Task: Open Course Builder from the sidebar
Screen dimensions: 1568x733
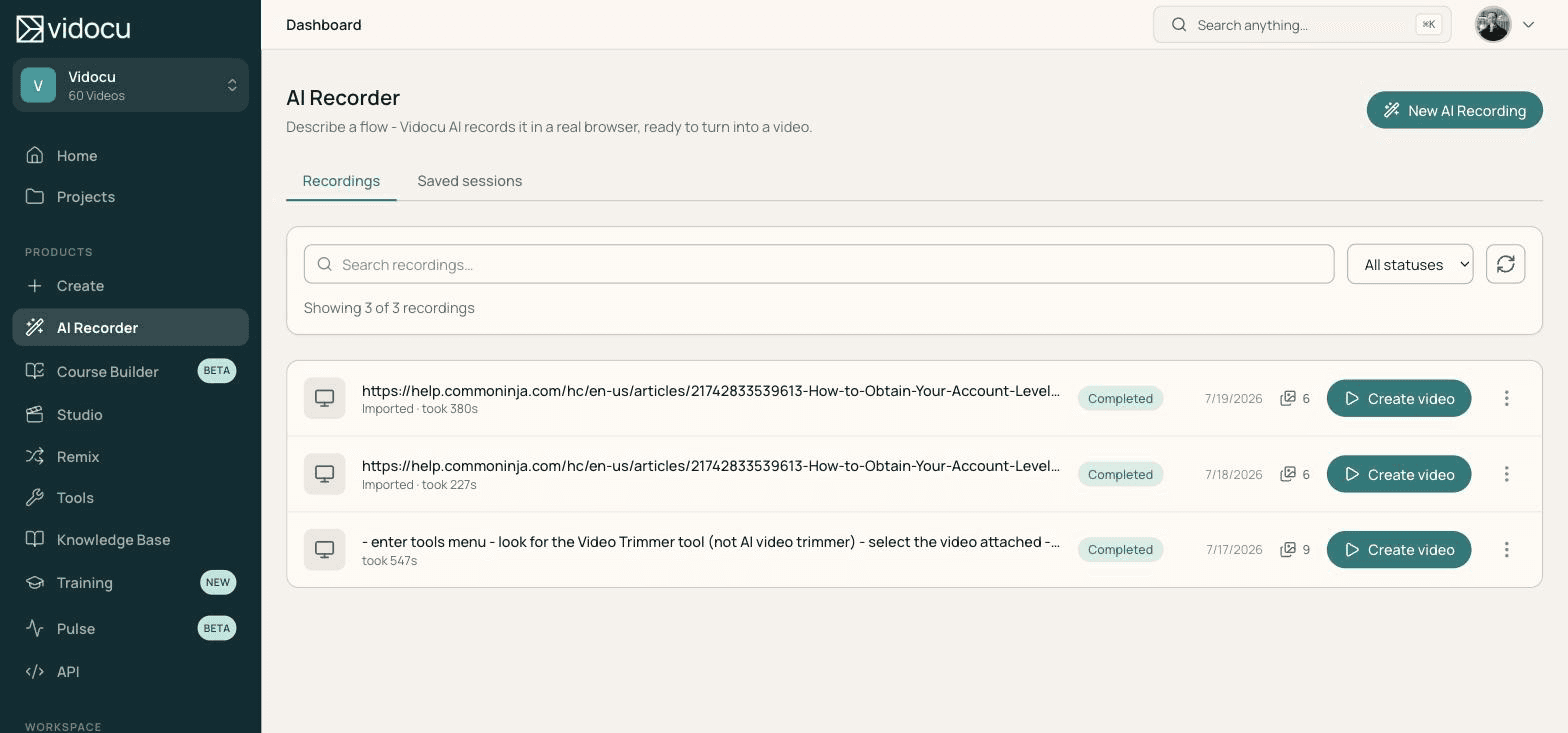Action: coord(130,371)
